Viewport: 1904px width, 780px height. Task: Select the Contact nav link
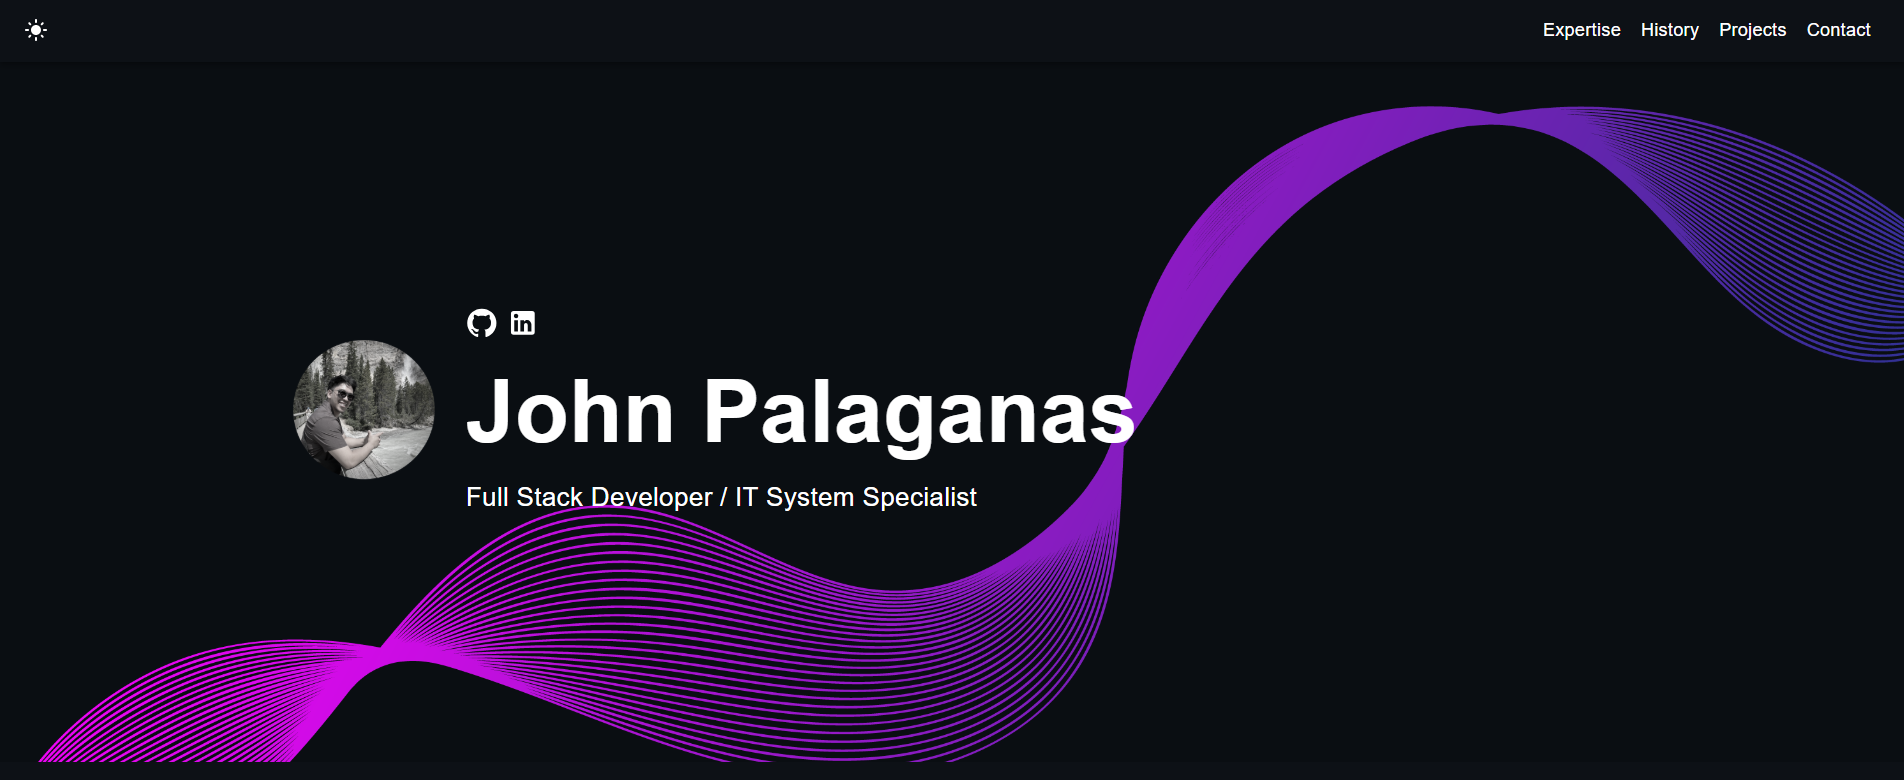[1838, 30]
